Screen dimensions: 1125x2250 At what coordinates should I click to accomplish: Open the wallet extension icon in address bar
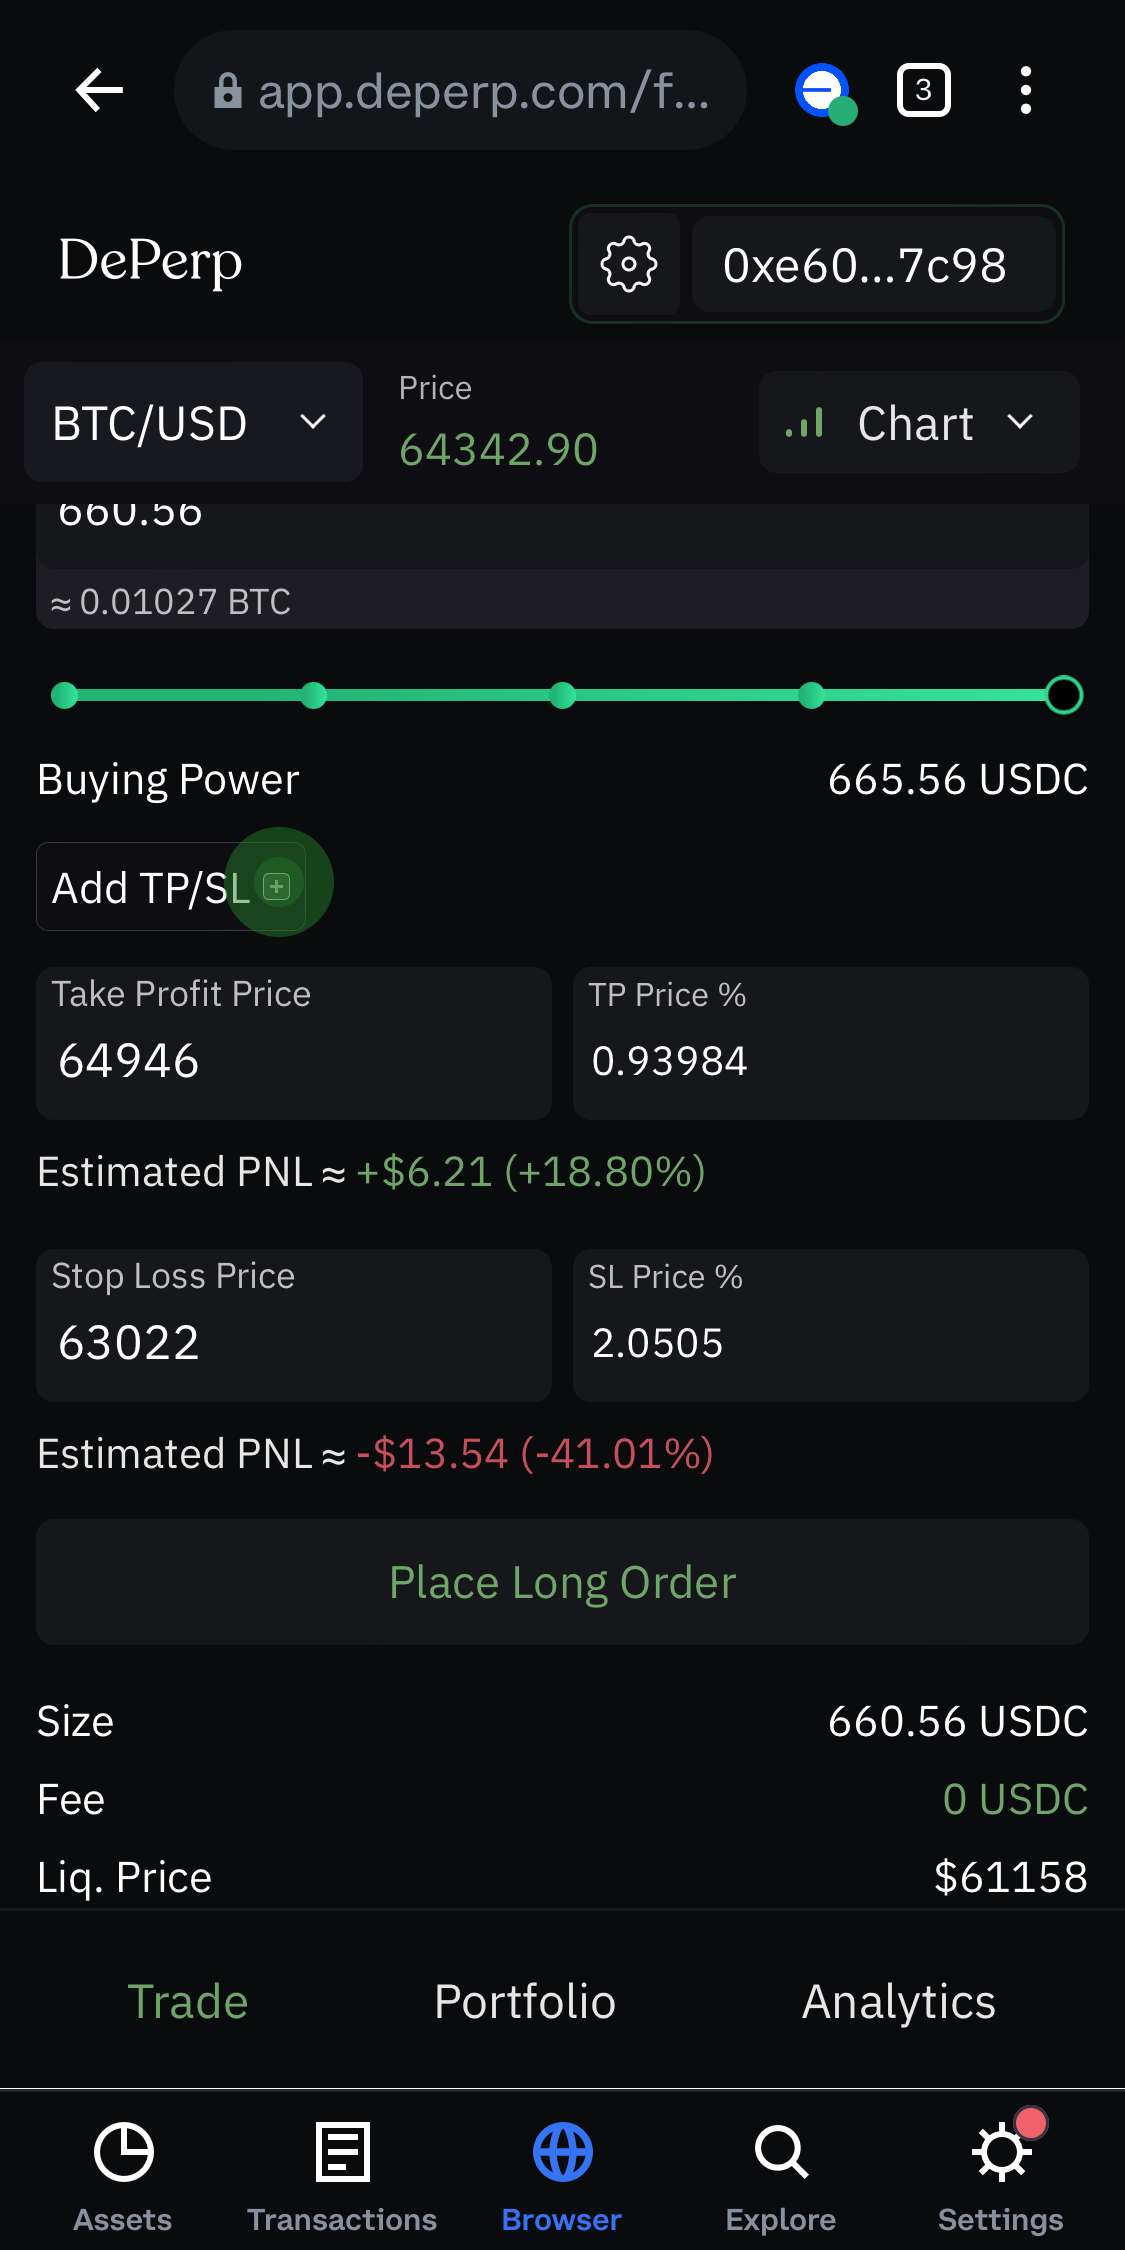824,93
